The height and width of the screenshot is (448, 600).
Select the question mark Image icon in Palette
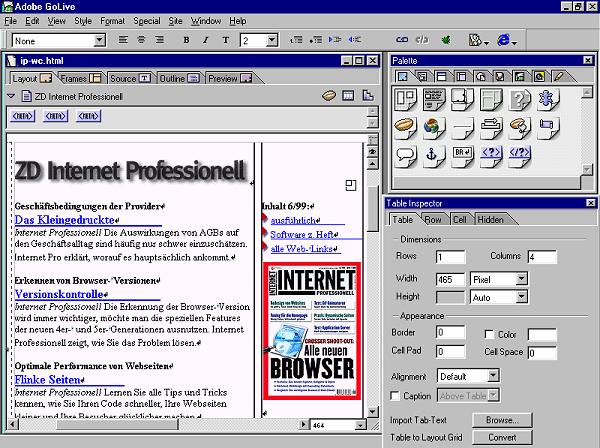pyautogui.click(x=520, y=99)
